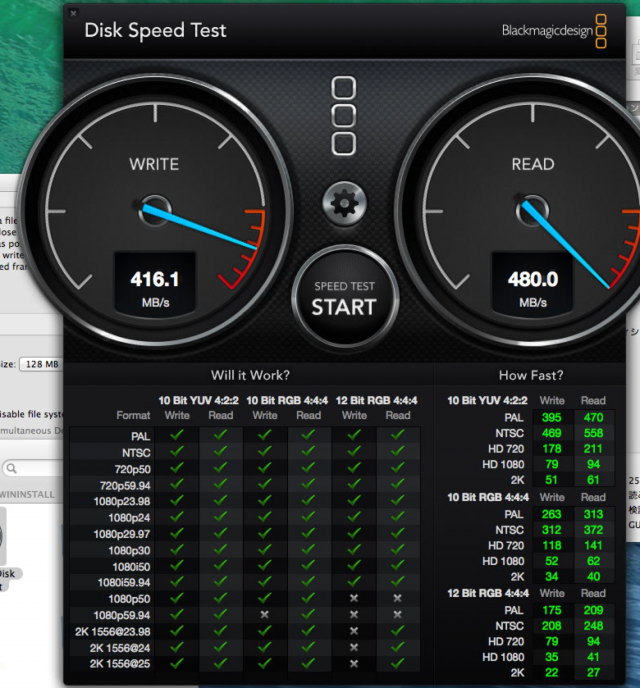Open the settings gear button
This screenshot has height=689, width=640.
pos(344,203)
